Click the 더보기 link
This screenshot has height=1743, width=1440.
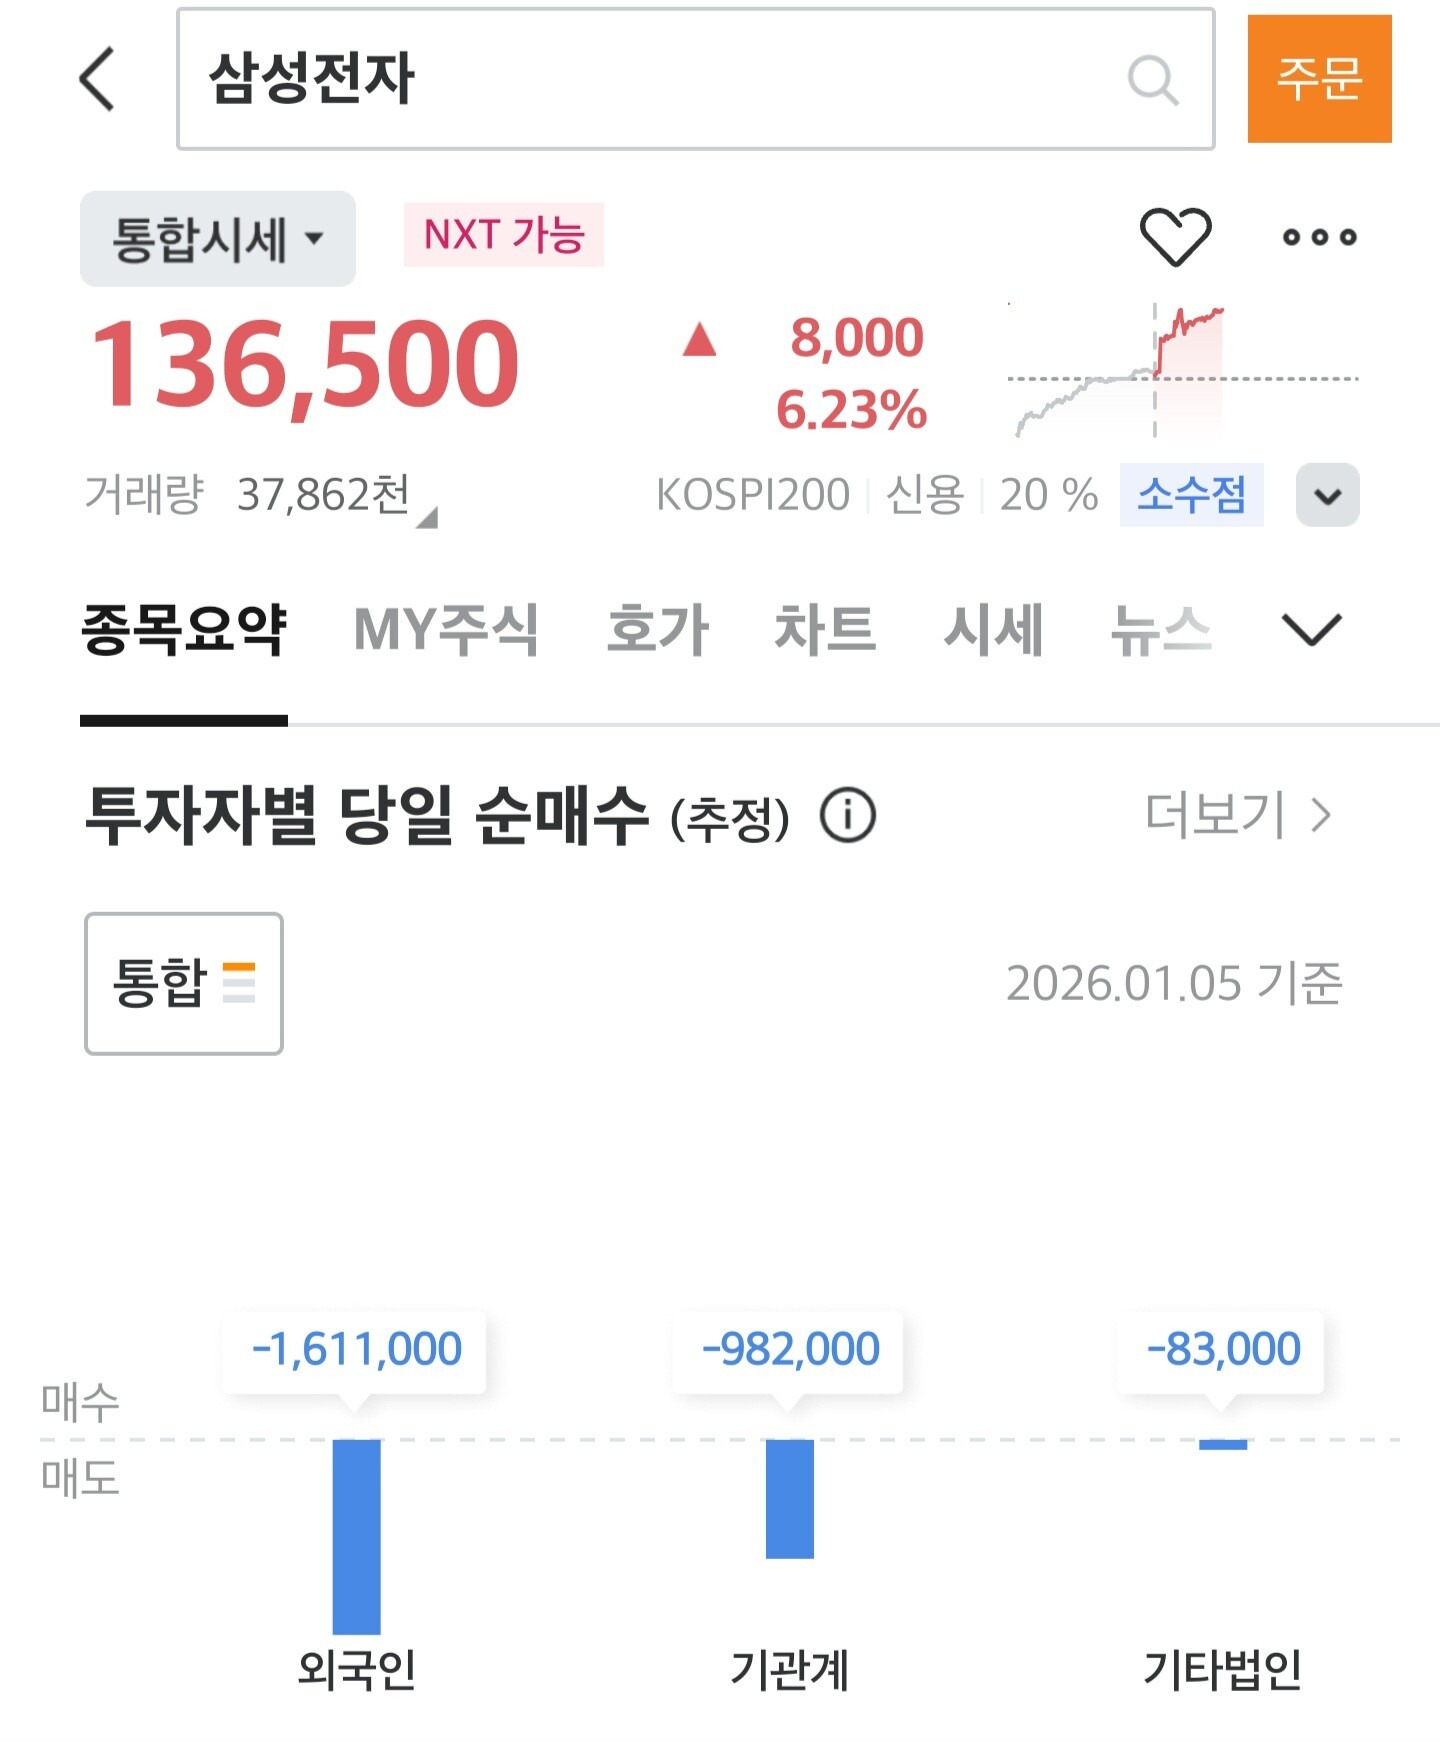pos(1238,815)
